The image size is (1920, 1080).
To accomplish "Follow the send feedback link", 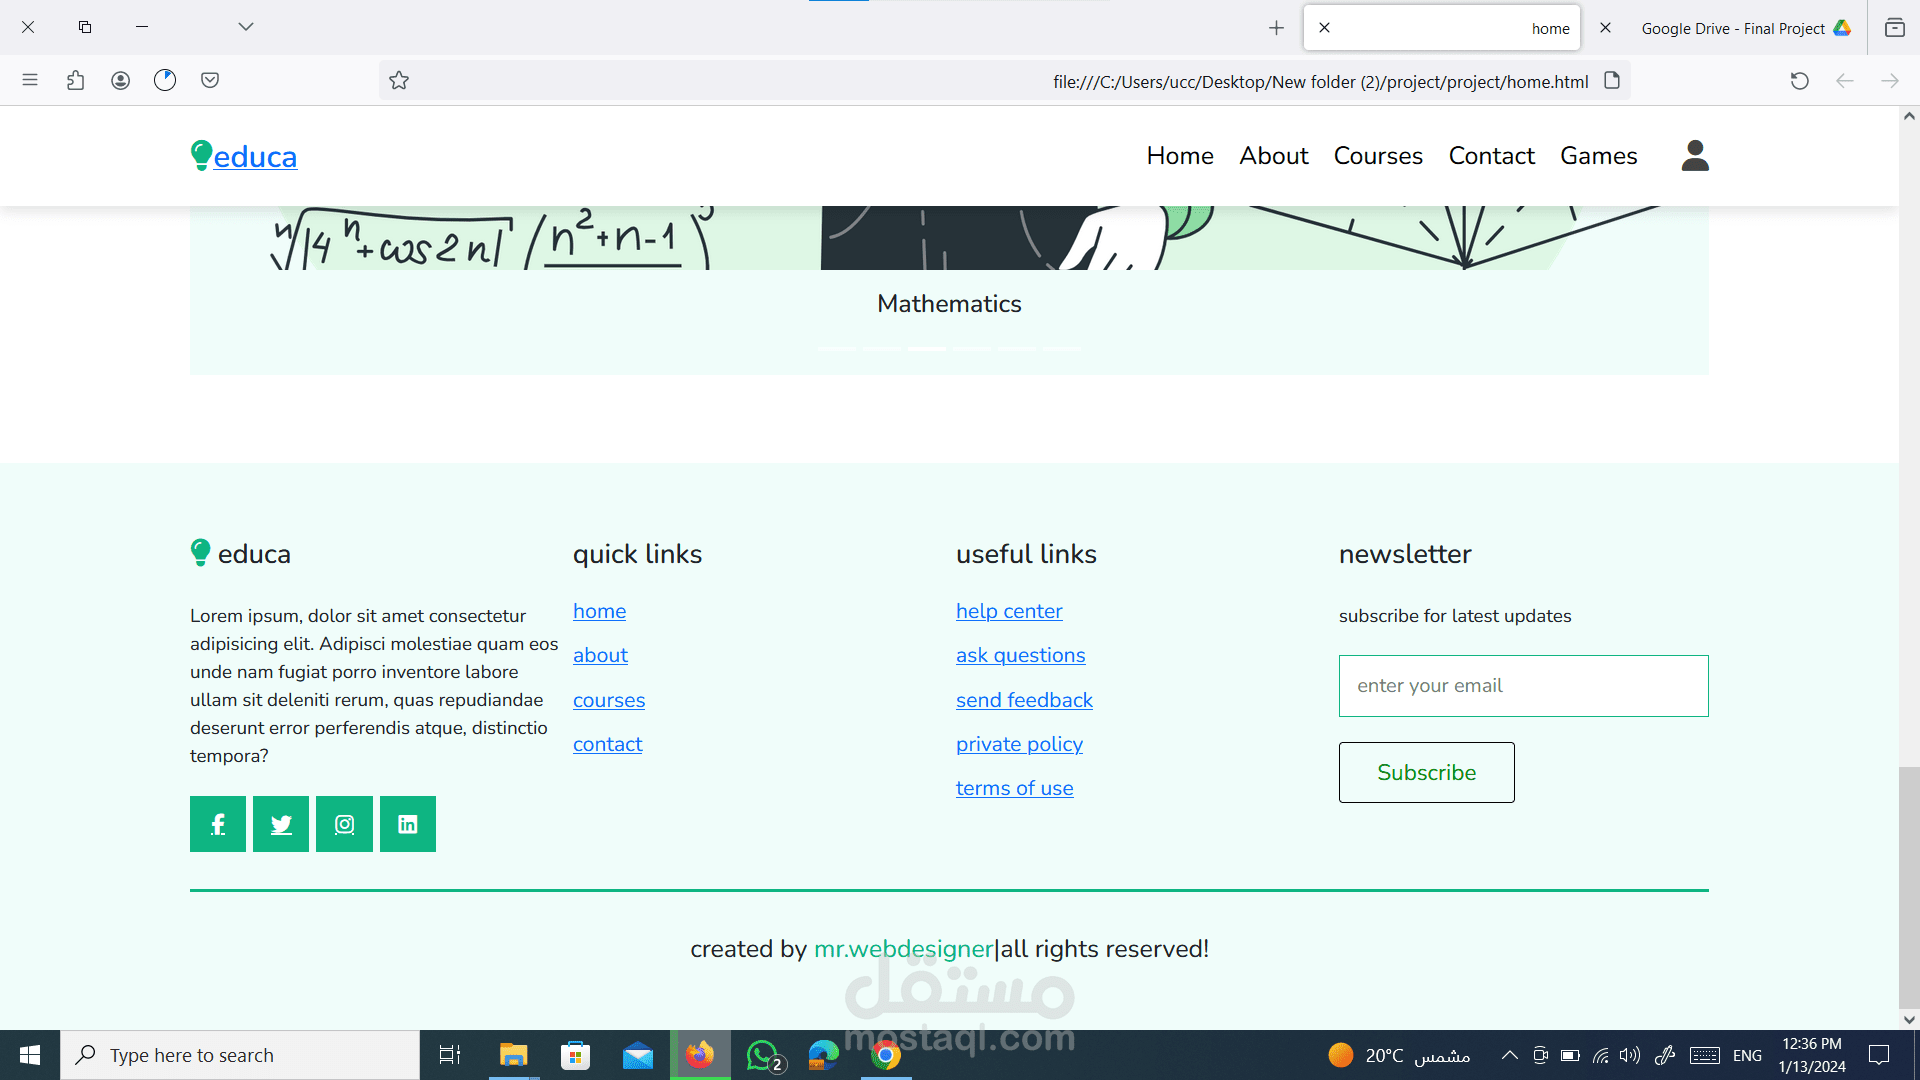I will coord(1024,700).
